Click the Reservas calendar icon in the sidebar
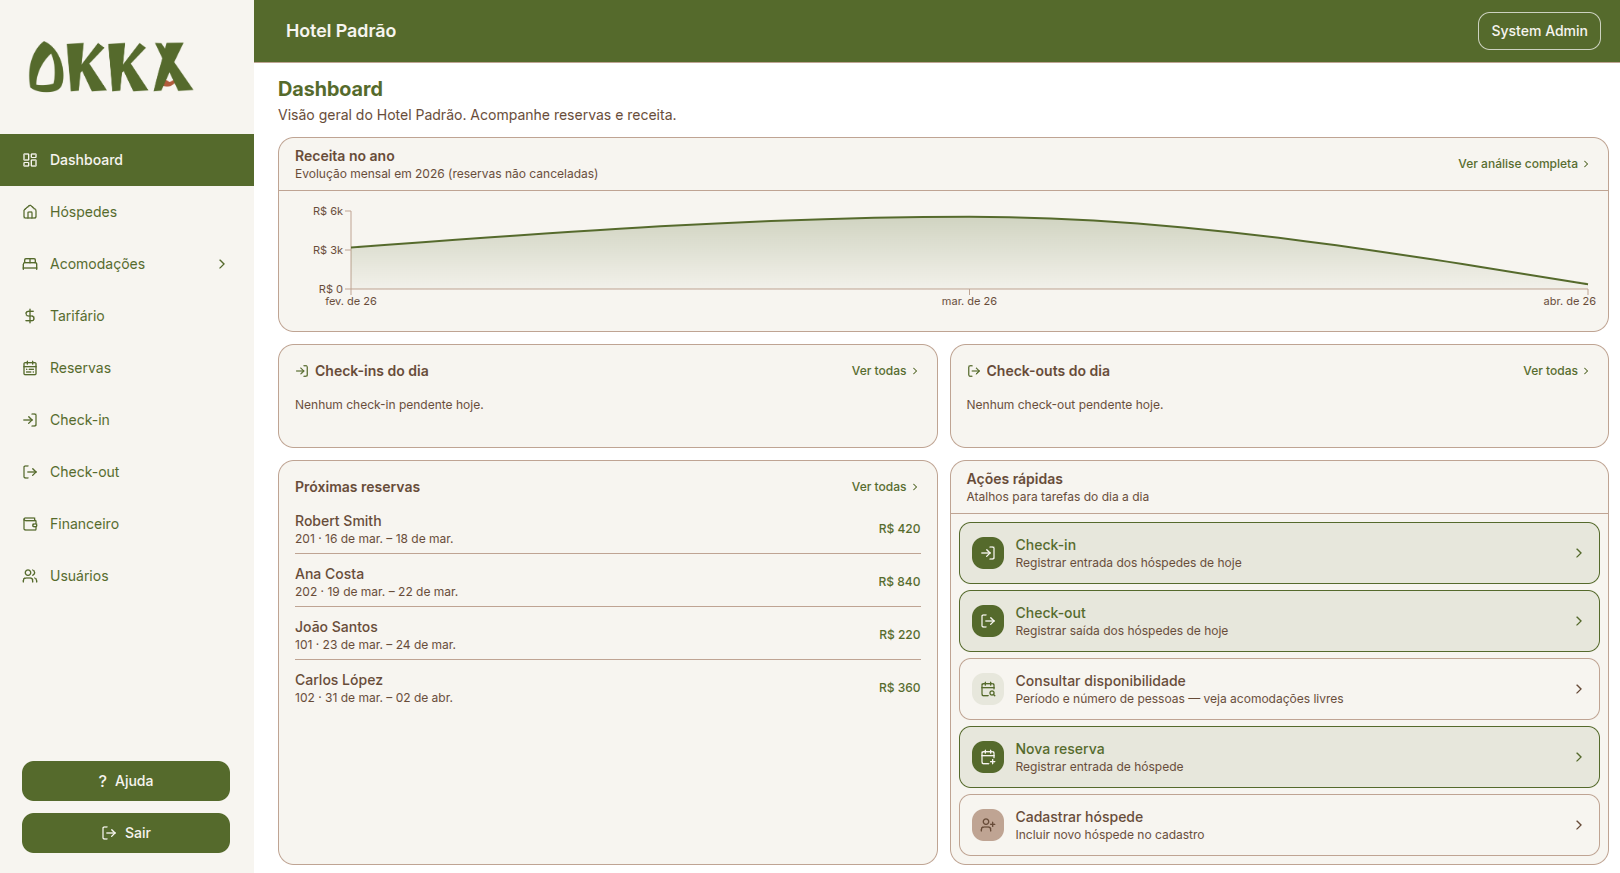This screenshot has width=1620, height=873. [30, 368]
